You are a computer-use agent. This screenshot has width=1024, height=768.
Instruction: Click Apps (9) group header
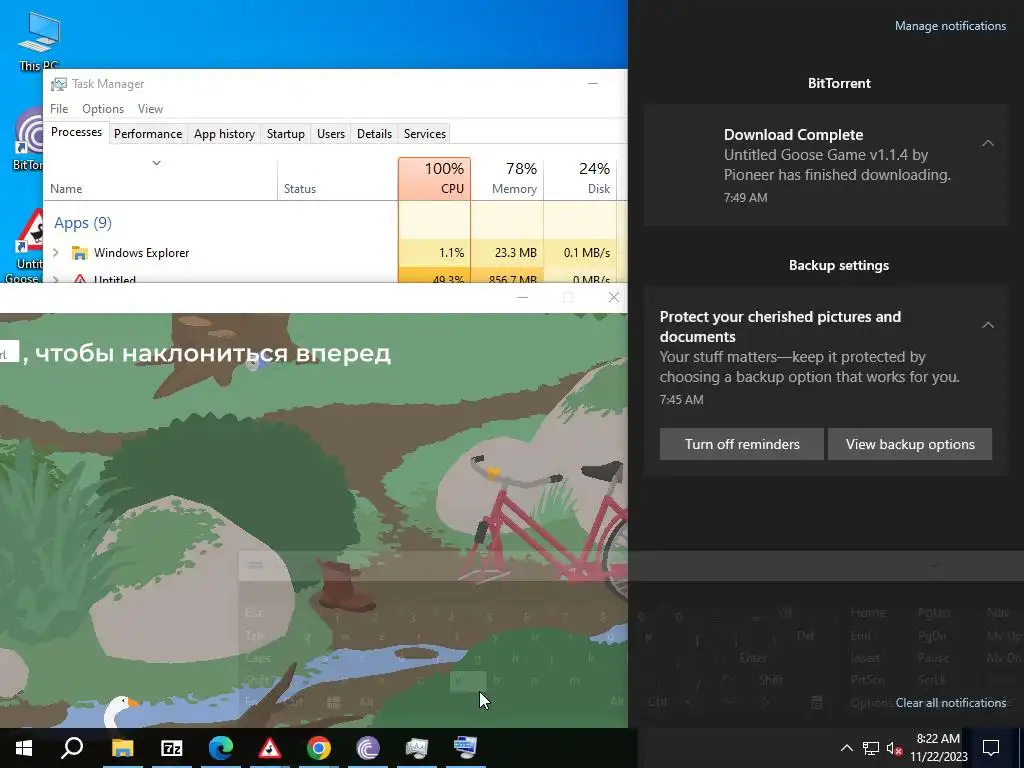click(x=83, y=223)
